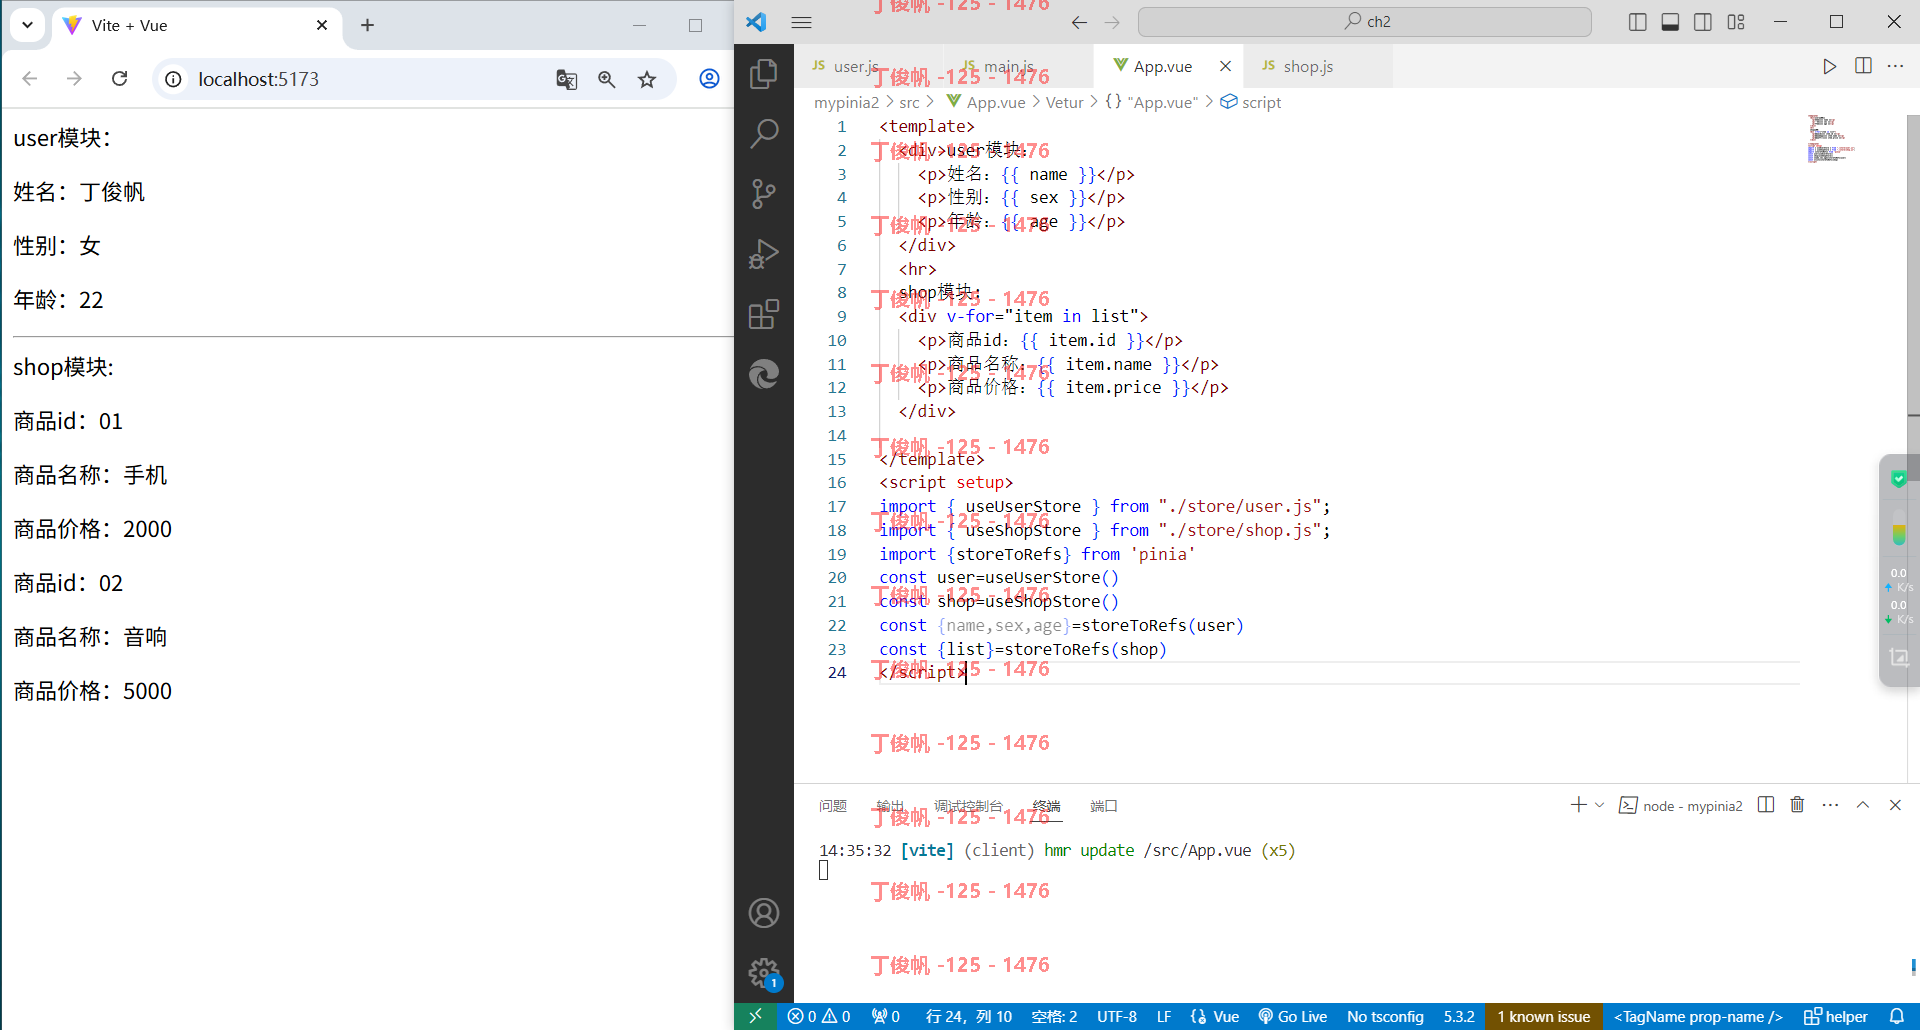
Task: Reload the browser page
Action: tap(119, 79)
